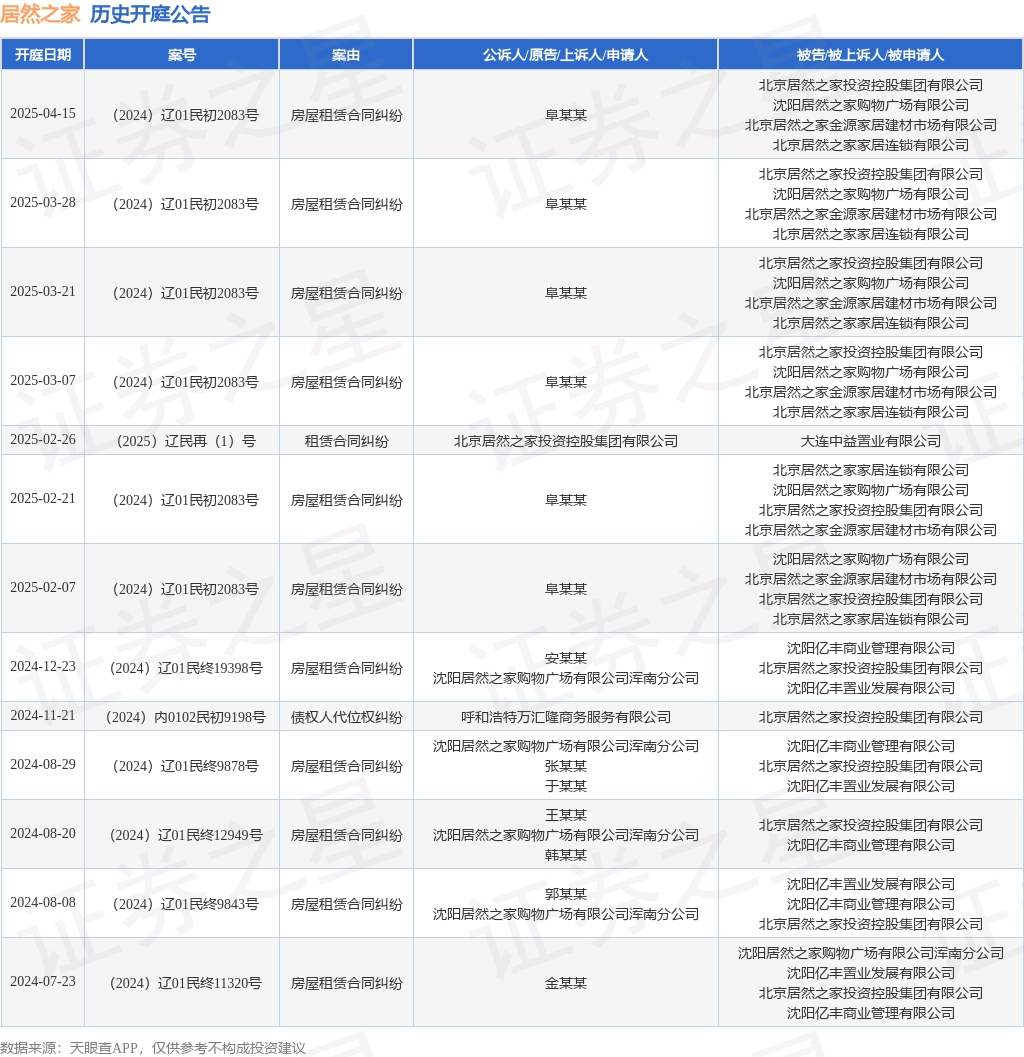Click the 公诉人/原告/上诉人/申请人 column header
Viewport: 1024px width, 1057px height.
click(566, 55)
